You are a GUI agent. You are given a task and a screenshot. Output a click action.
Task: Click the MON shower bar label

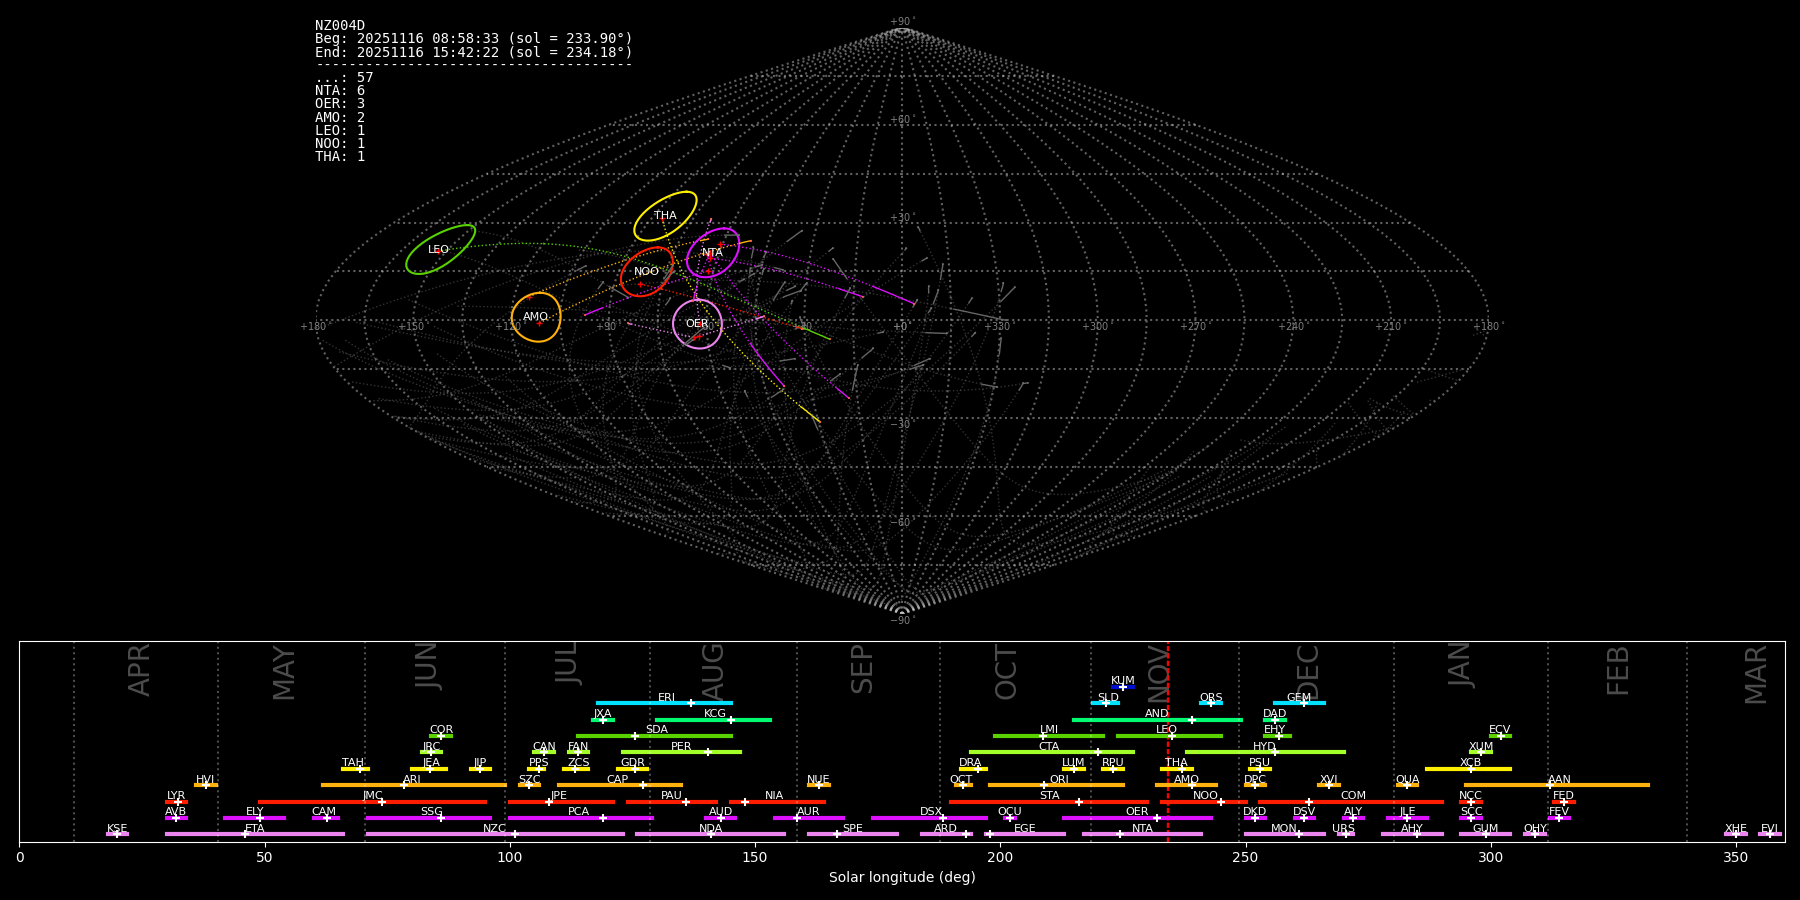(1284, 829)
